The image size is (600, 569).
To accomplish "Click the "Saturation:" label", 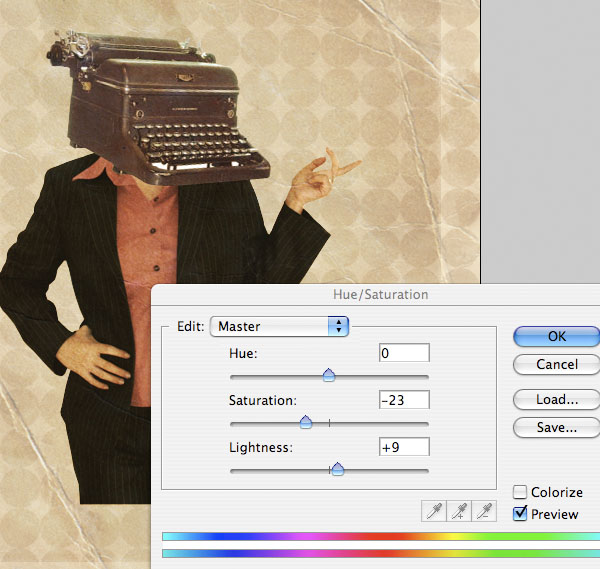I will click(x=263, y=400).
